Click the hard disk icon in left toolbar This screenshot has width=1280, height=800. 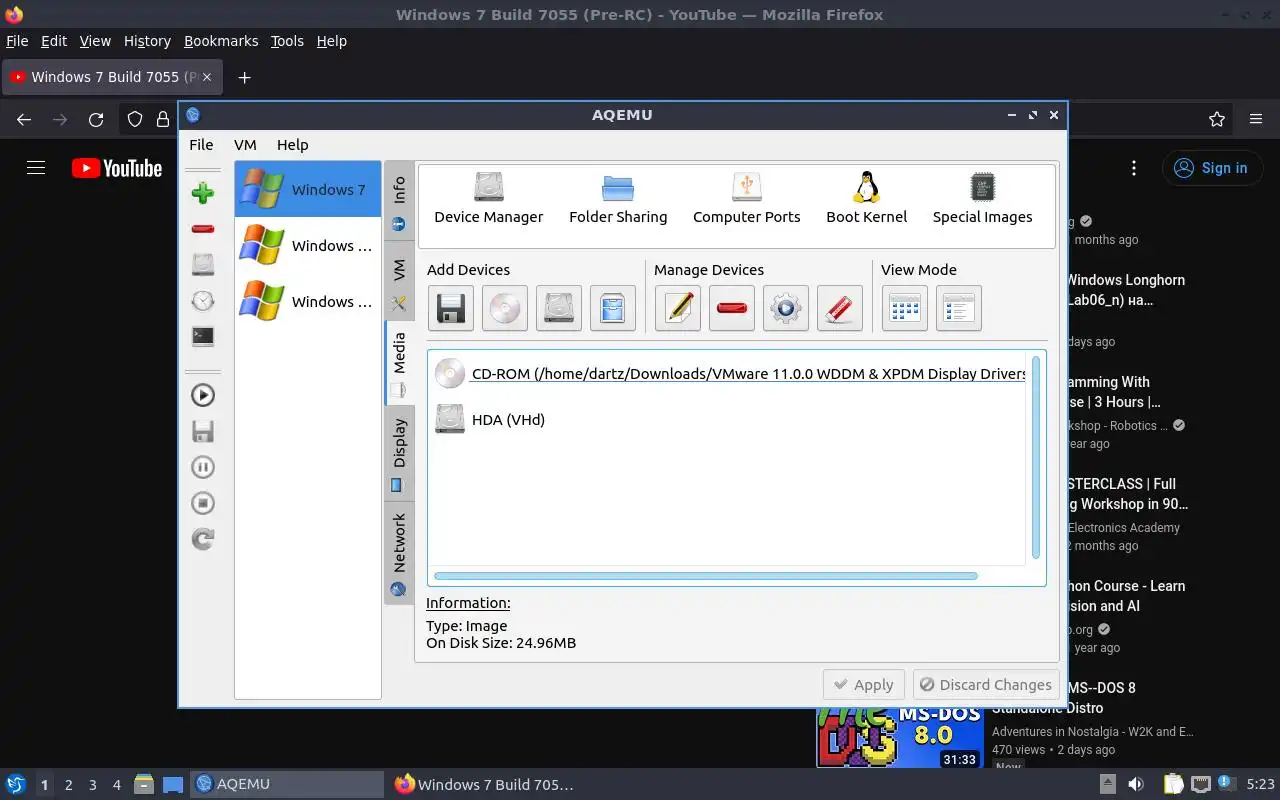click(x=203, y=265)
